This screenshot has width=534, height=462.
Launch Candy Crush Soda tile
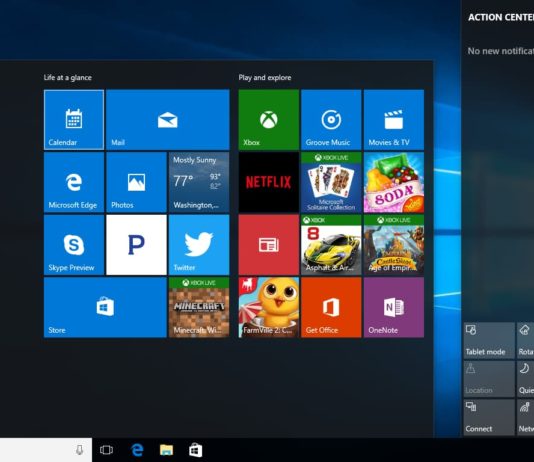point(394,182)
